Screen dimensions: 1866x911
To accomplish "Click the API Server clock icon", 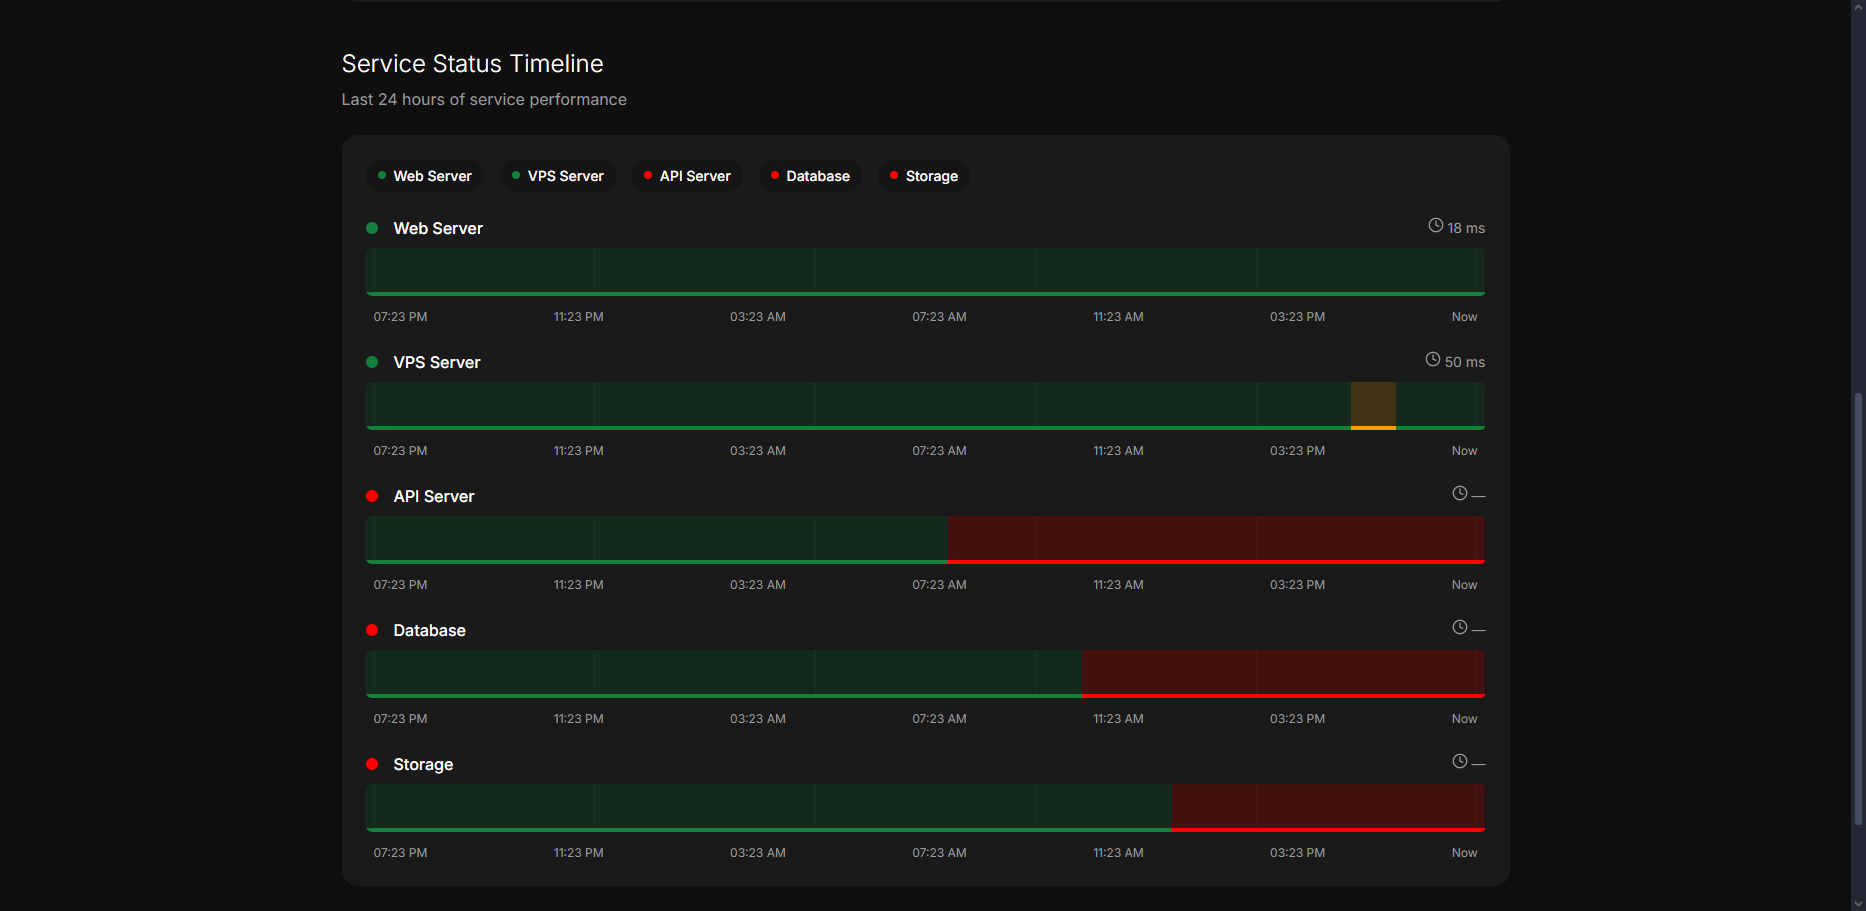I will point(1459,494).
